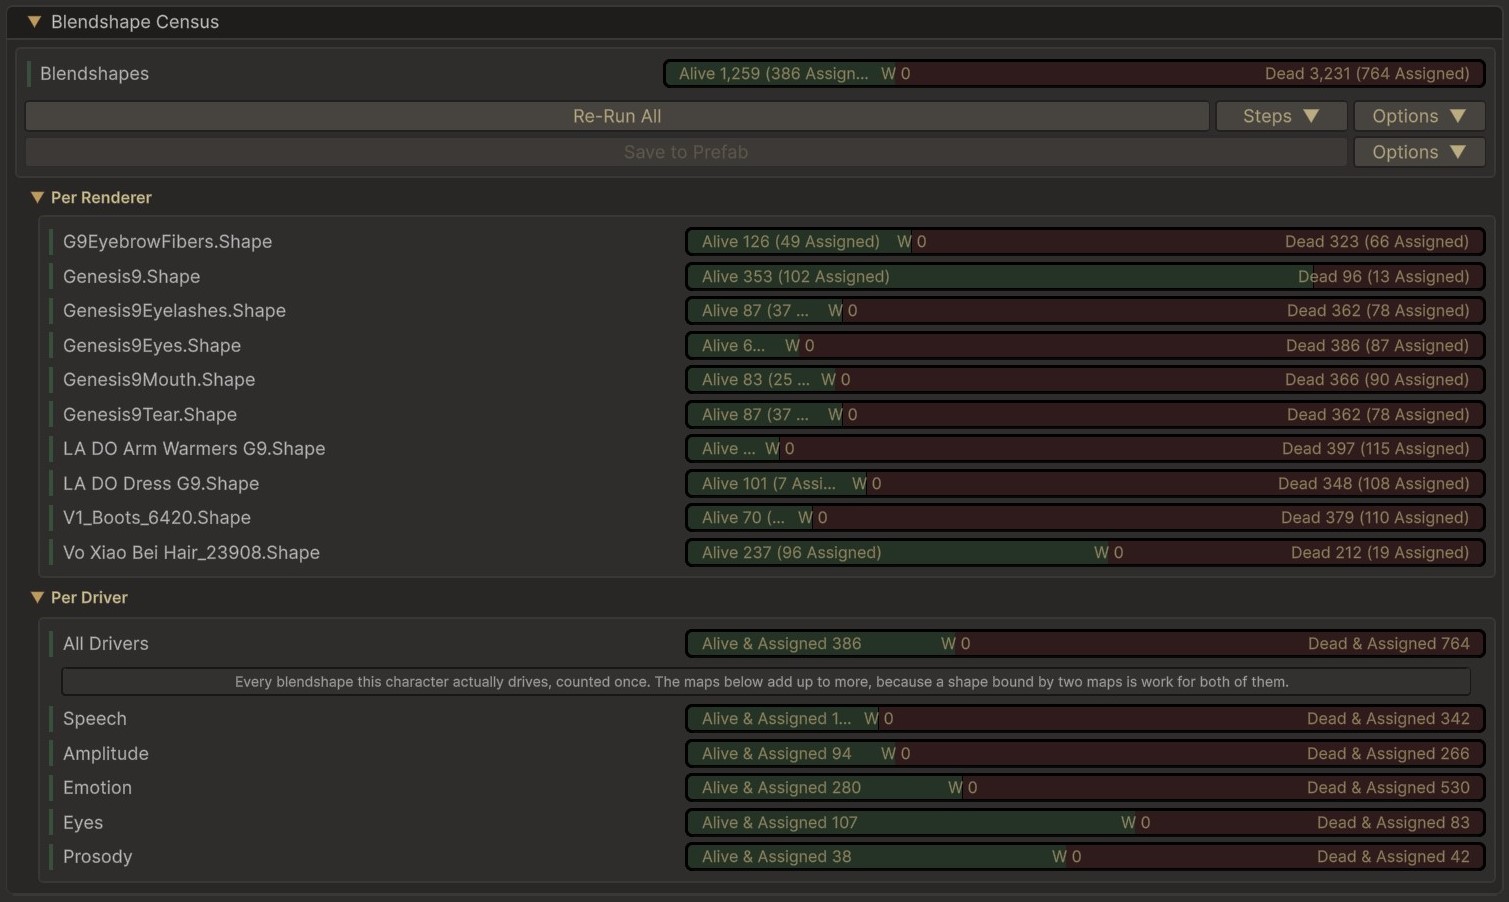Open the Options dropdown beside Save to Prefab
Image resolution: width=1509 pixels, height=902 pixels.
[1419, 152]
